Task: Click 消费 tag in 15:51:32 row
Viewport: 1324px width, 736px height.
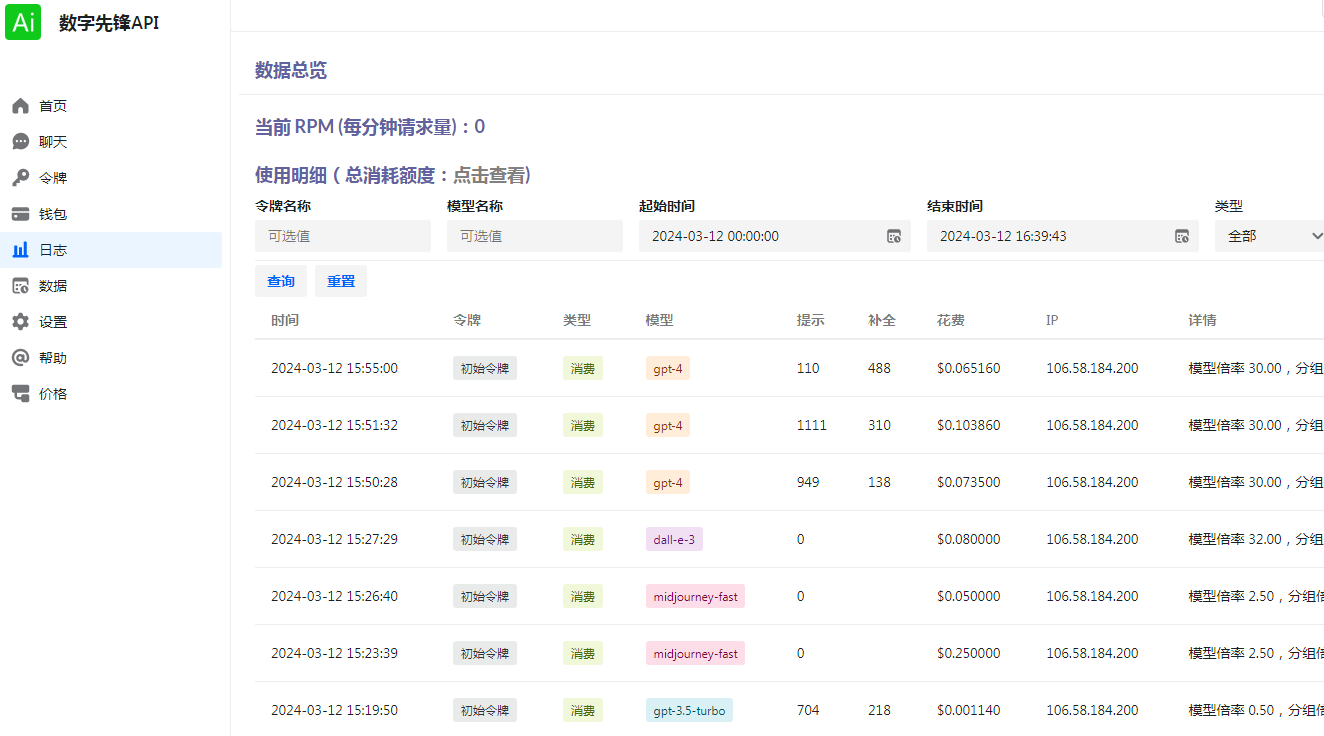Action: (x=583, y=425)
